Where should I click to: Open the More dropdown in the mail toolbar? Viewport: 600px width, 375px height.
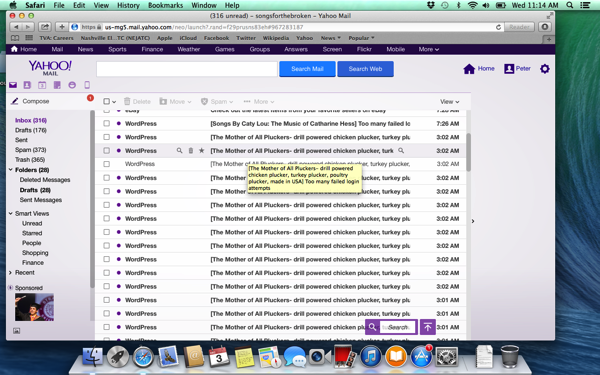pyautogui.click(x=259, y=101)
